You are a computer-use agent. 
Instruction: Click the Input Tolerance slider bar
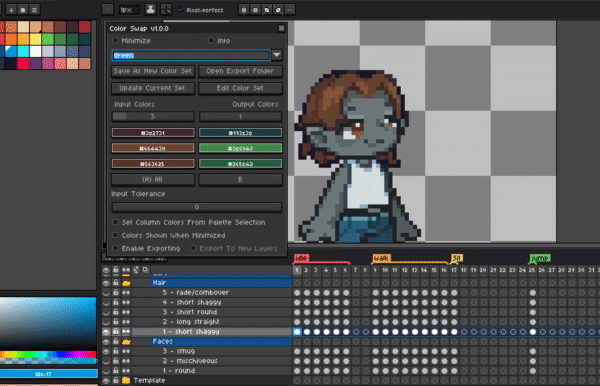pyautogui.click(x=197, y=207)
